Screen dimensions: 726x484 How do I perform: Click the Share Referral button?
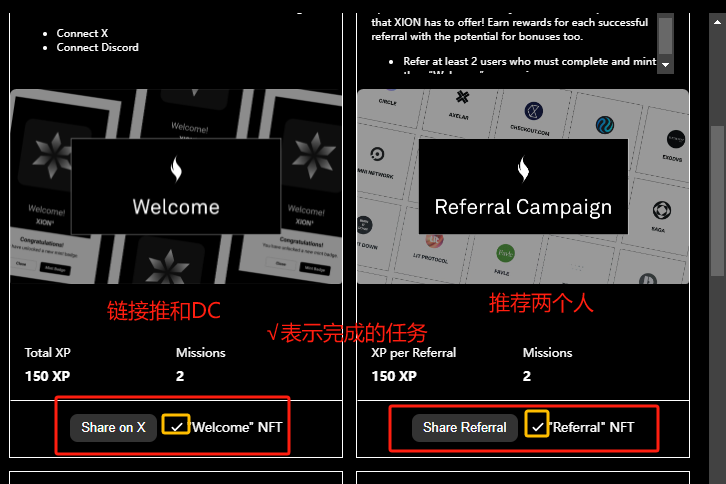464,427
